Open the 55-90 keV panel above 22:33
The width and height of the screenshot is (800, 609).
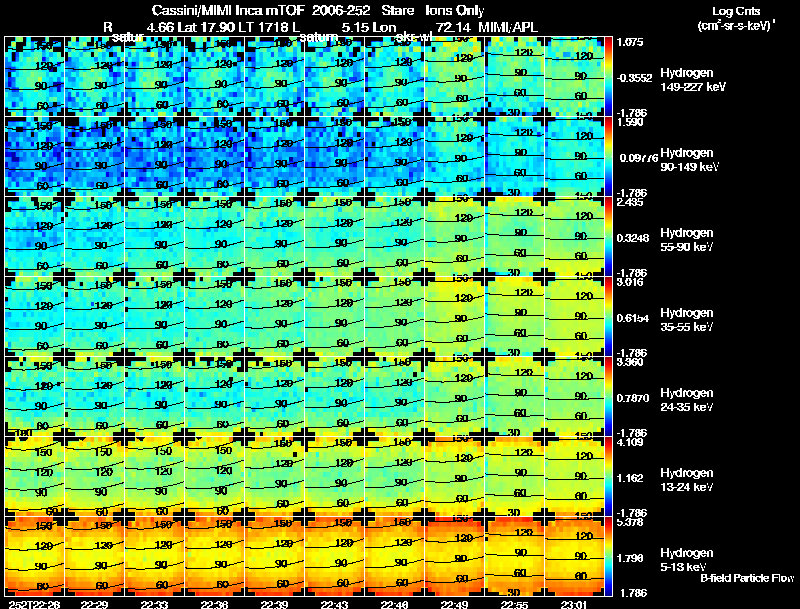pos(155,236)
